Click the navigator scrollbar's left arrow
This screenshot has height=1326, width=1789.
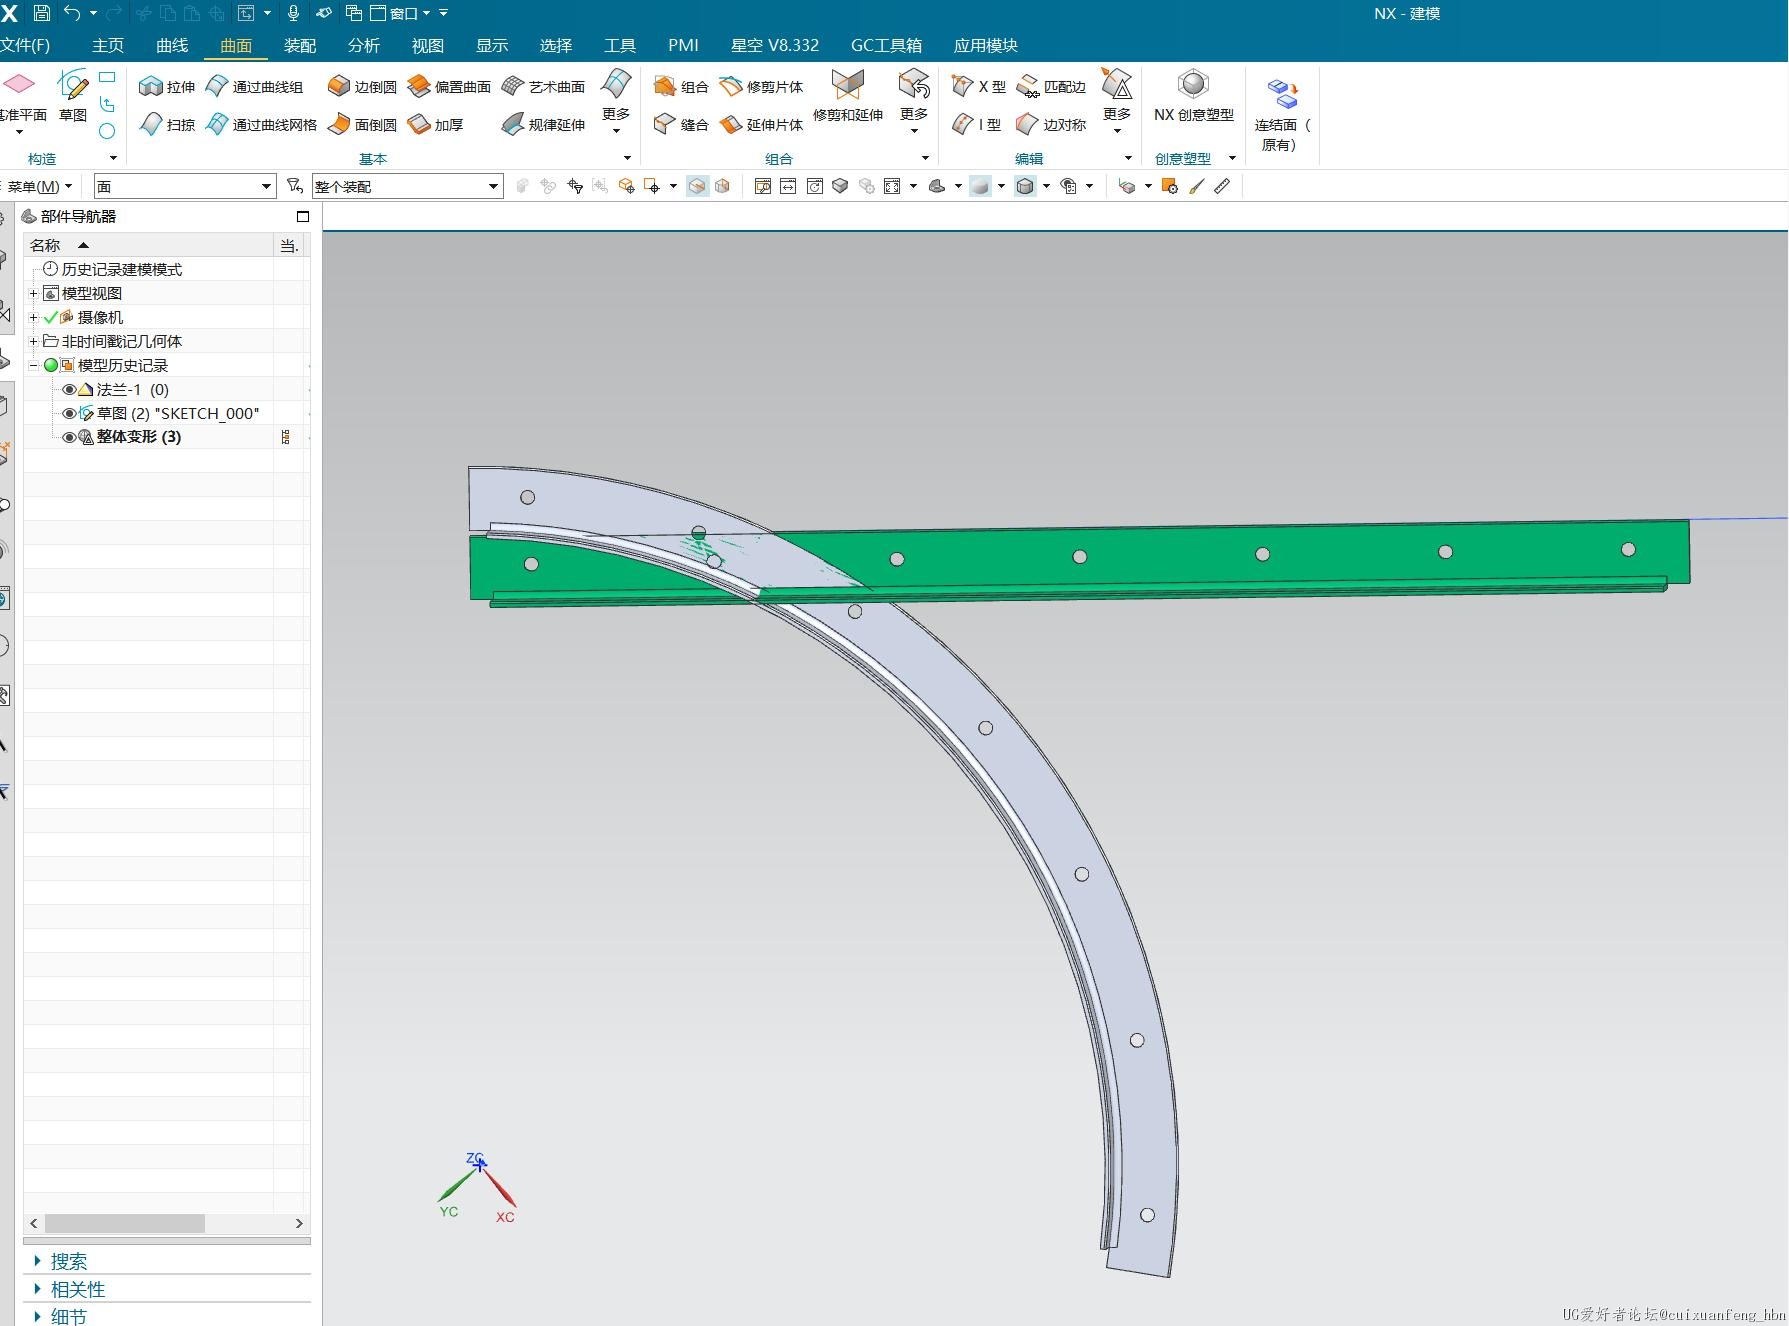35,1224
